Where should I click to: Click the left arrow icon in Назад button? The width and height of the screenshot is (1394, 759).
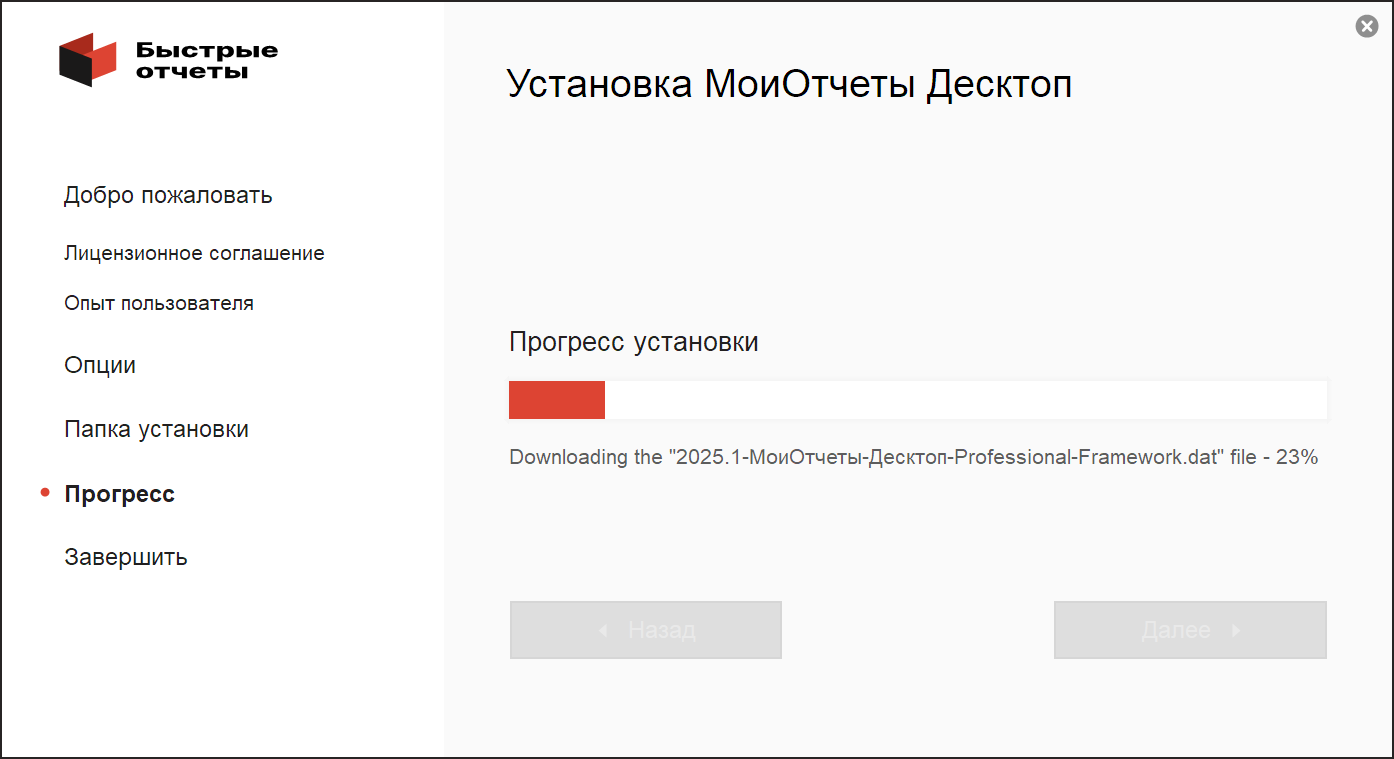[603, 631]
